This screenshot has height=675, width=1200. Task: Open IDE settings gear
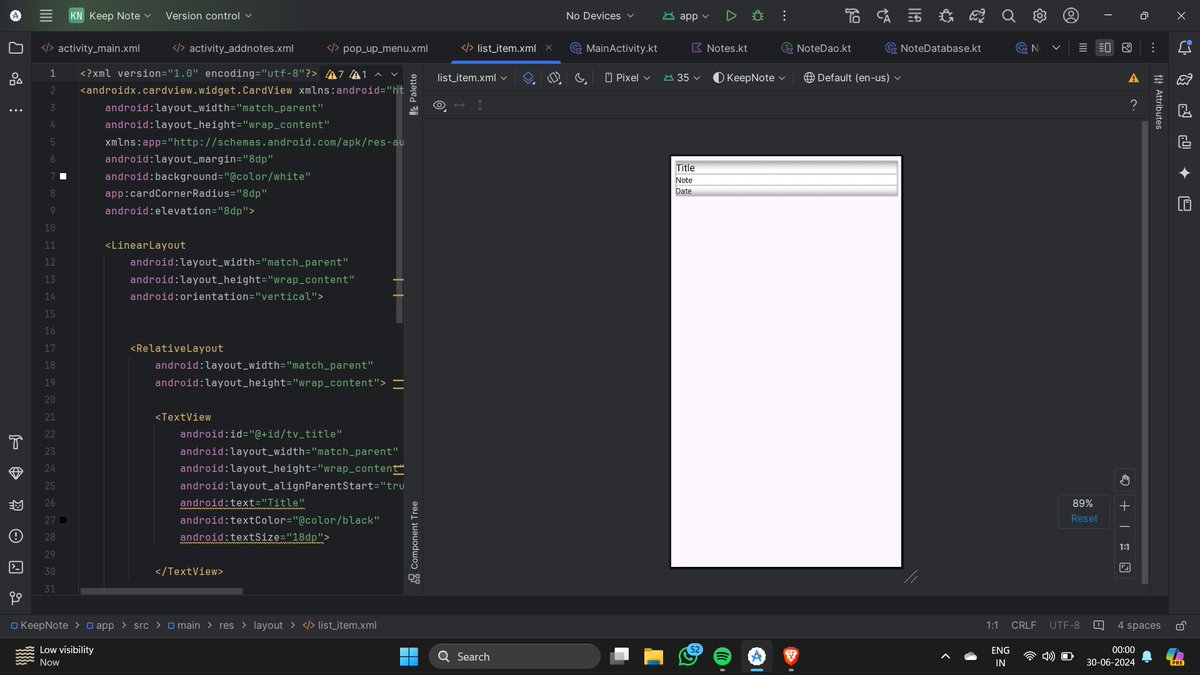[x=1040, y=15]
